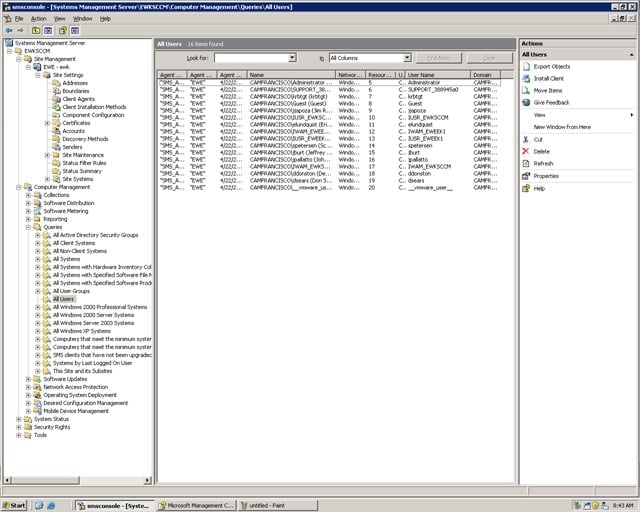
Task: Click the Software Updates node icon
Action: 38,379
